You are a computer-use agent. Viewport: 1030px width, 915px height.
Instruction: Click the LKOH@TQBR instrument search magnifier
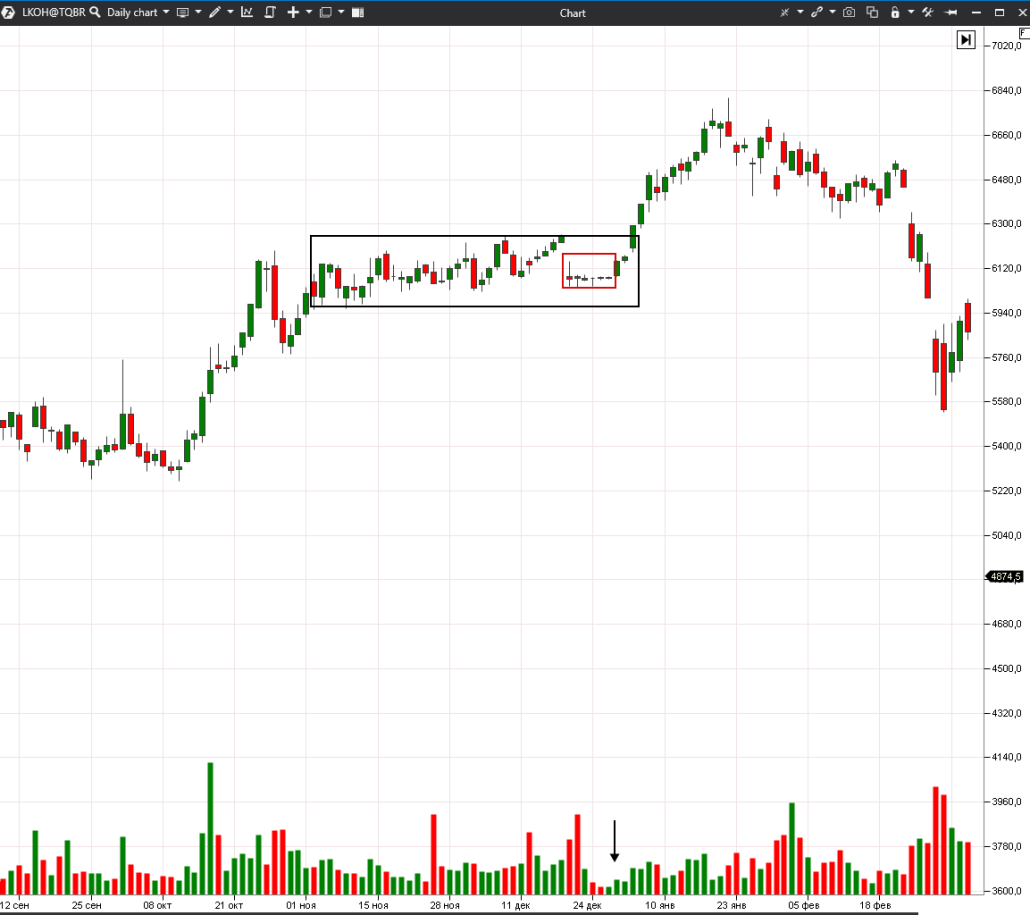(x=94, y=13)
